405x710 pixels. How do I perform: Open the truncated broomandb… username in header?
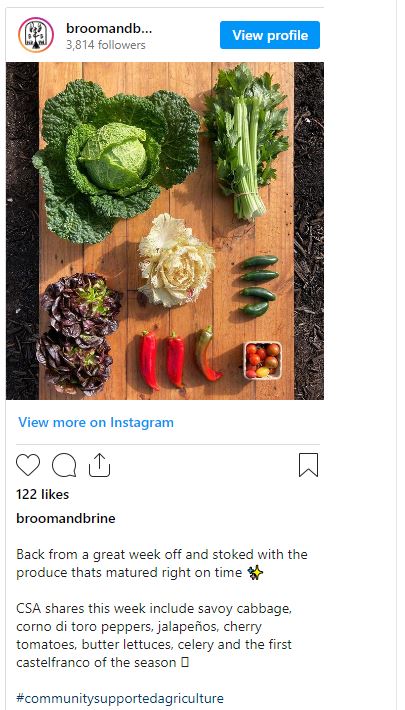(109, 29)
